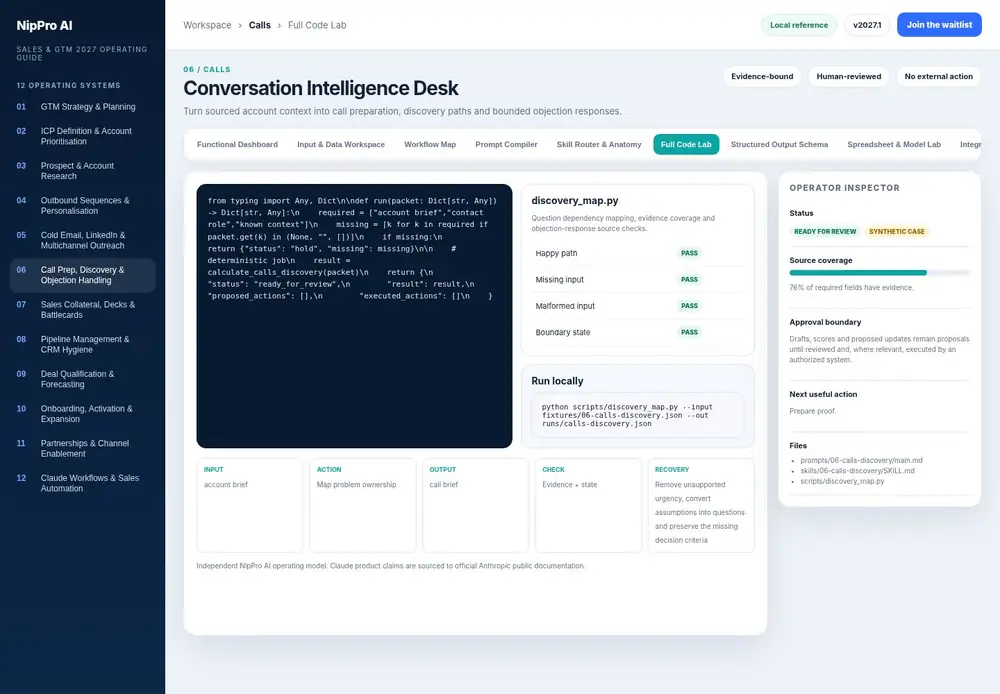Go to Prospect & Account Research

pos(82,170)
